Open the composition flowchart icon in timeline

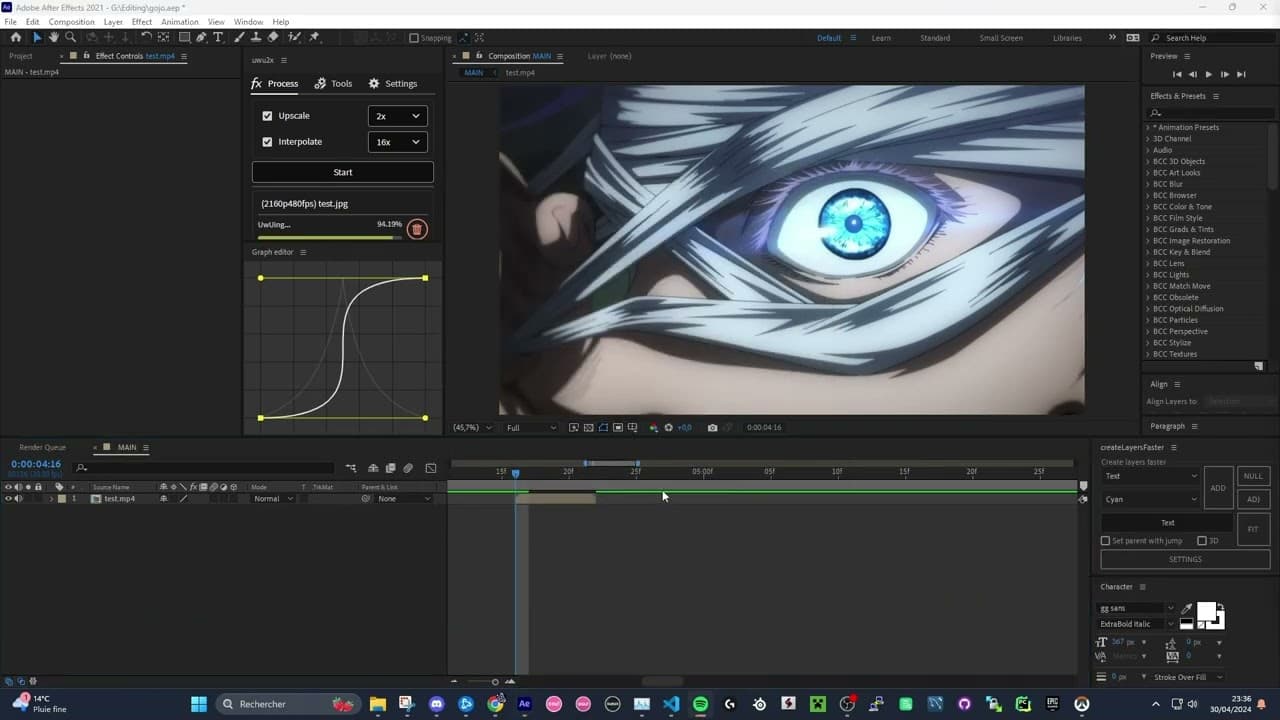(351, 468)
